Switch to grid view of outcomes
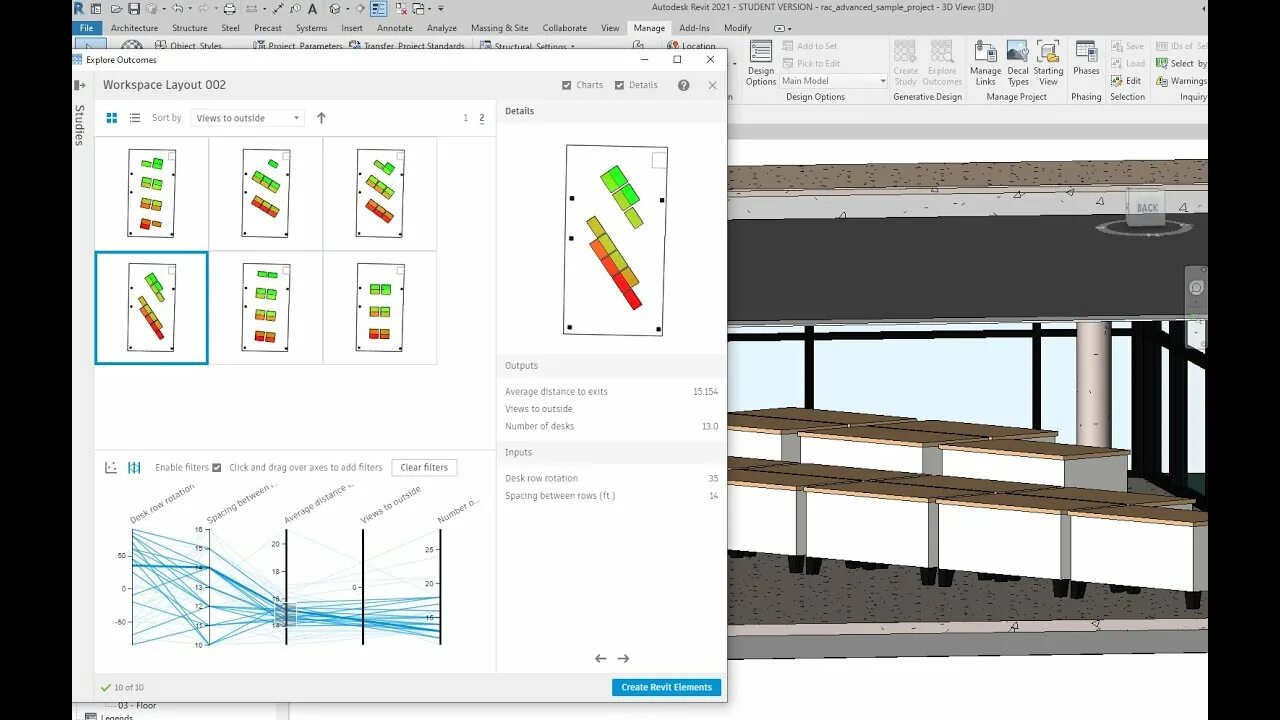 coord(112,118)
